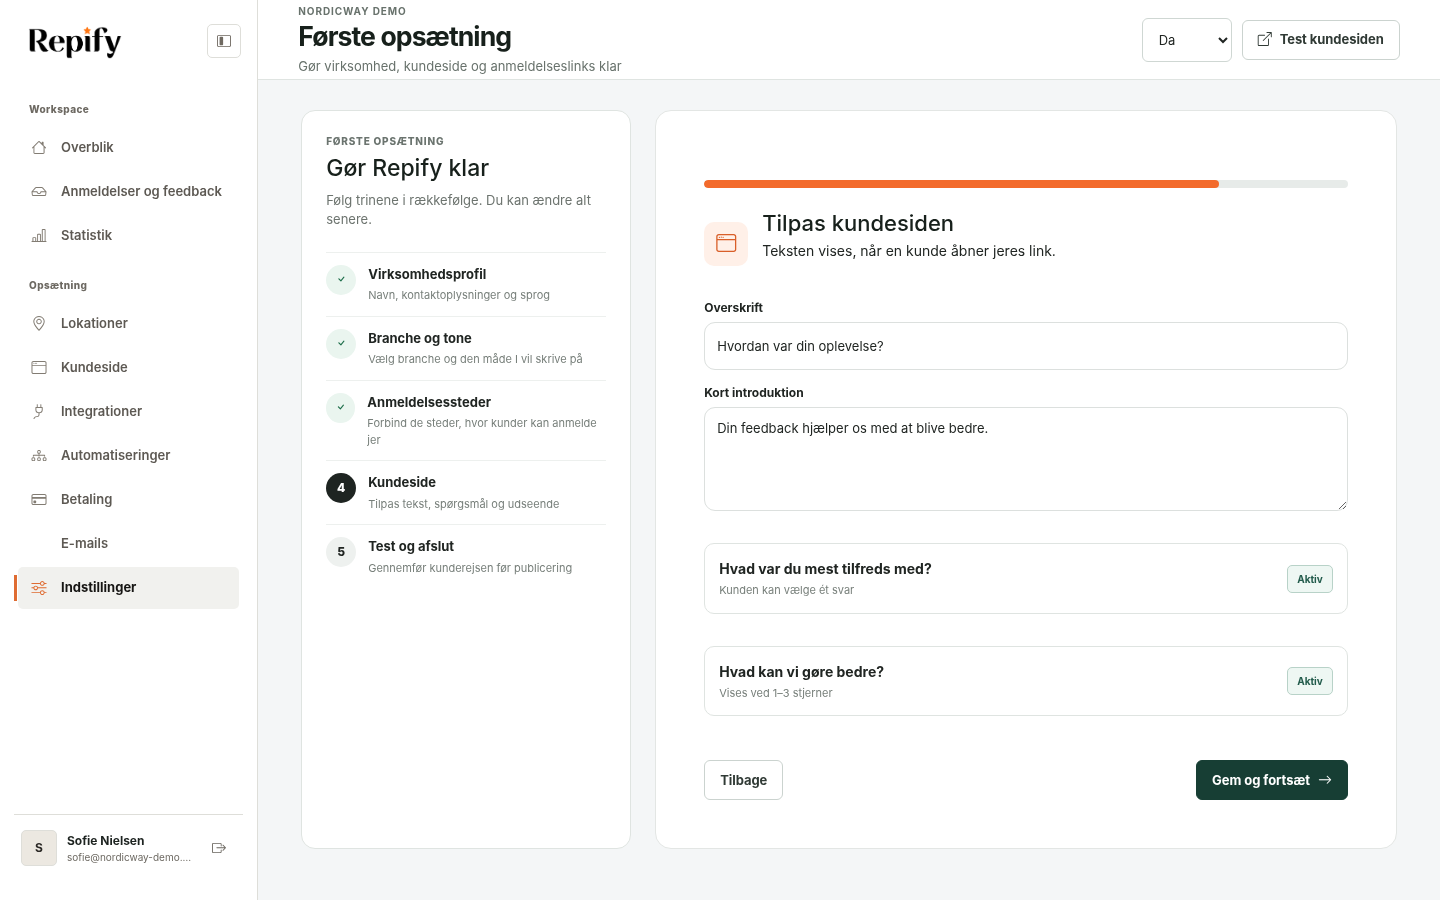Click the log out icon next to Sofie Nielsen

coord(219,848)
